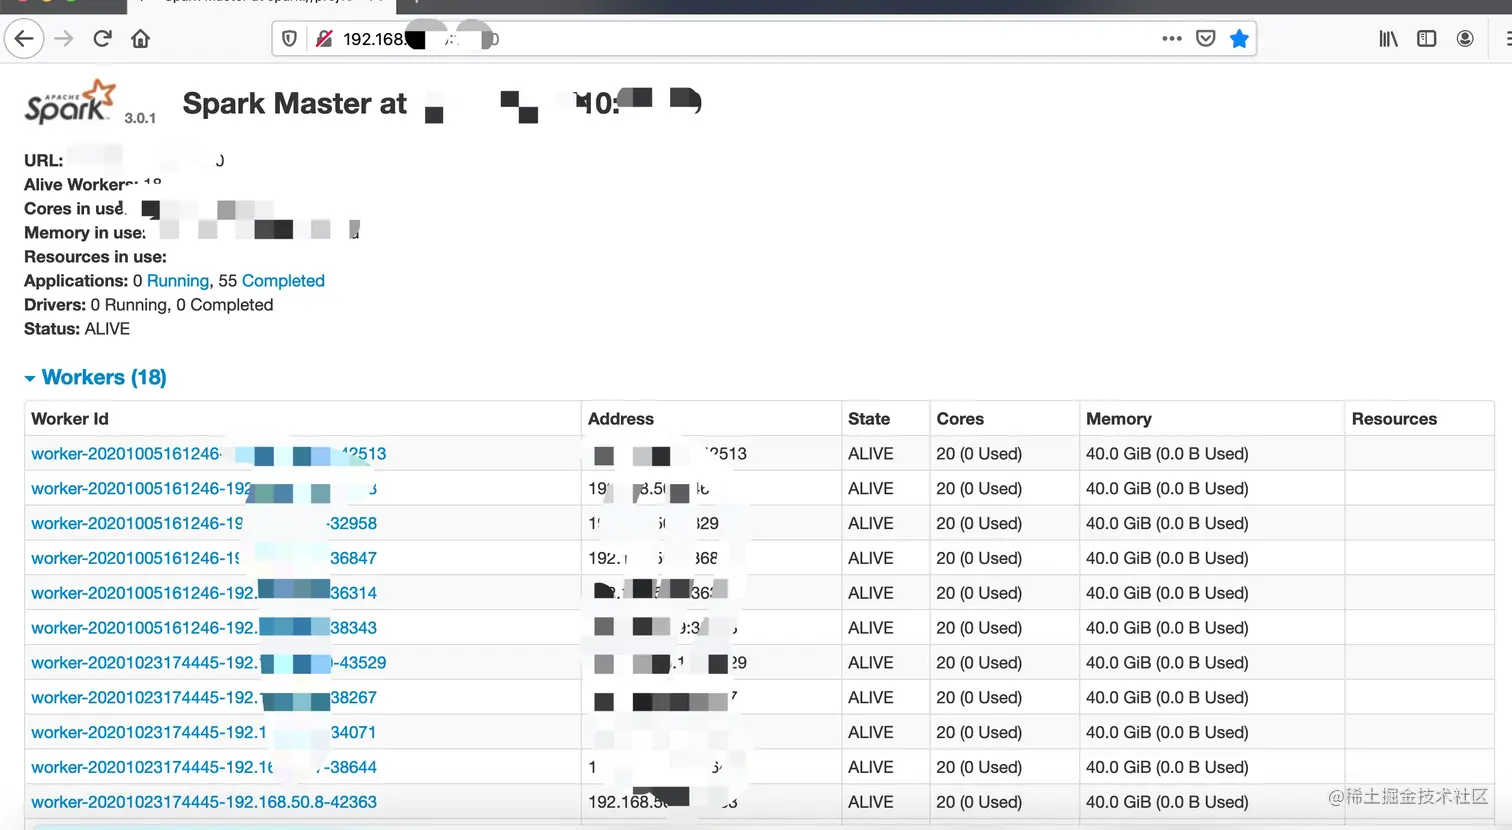Open the worker link ending in -38644
1512x830 pixels.
click(204, 767)
